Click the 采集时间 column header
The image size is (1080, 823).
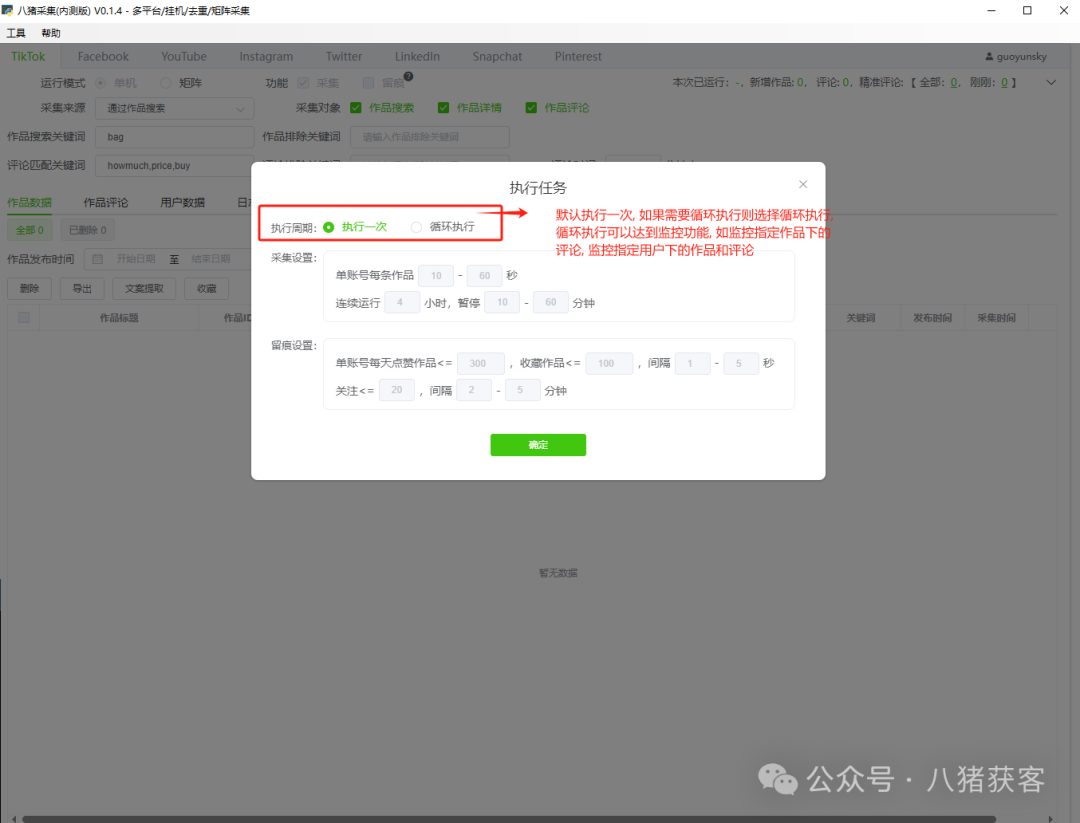click(x=996, y=317)
